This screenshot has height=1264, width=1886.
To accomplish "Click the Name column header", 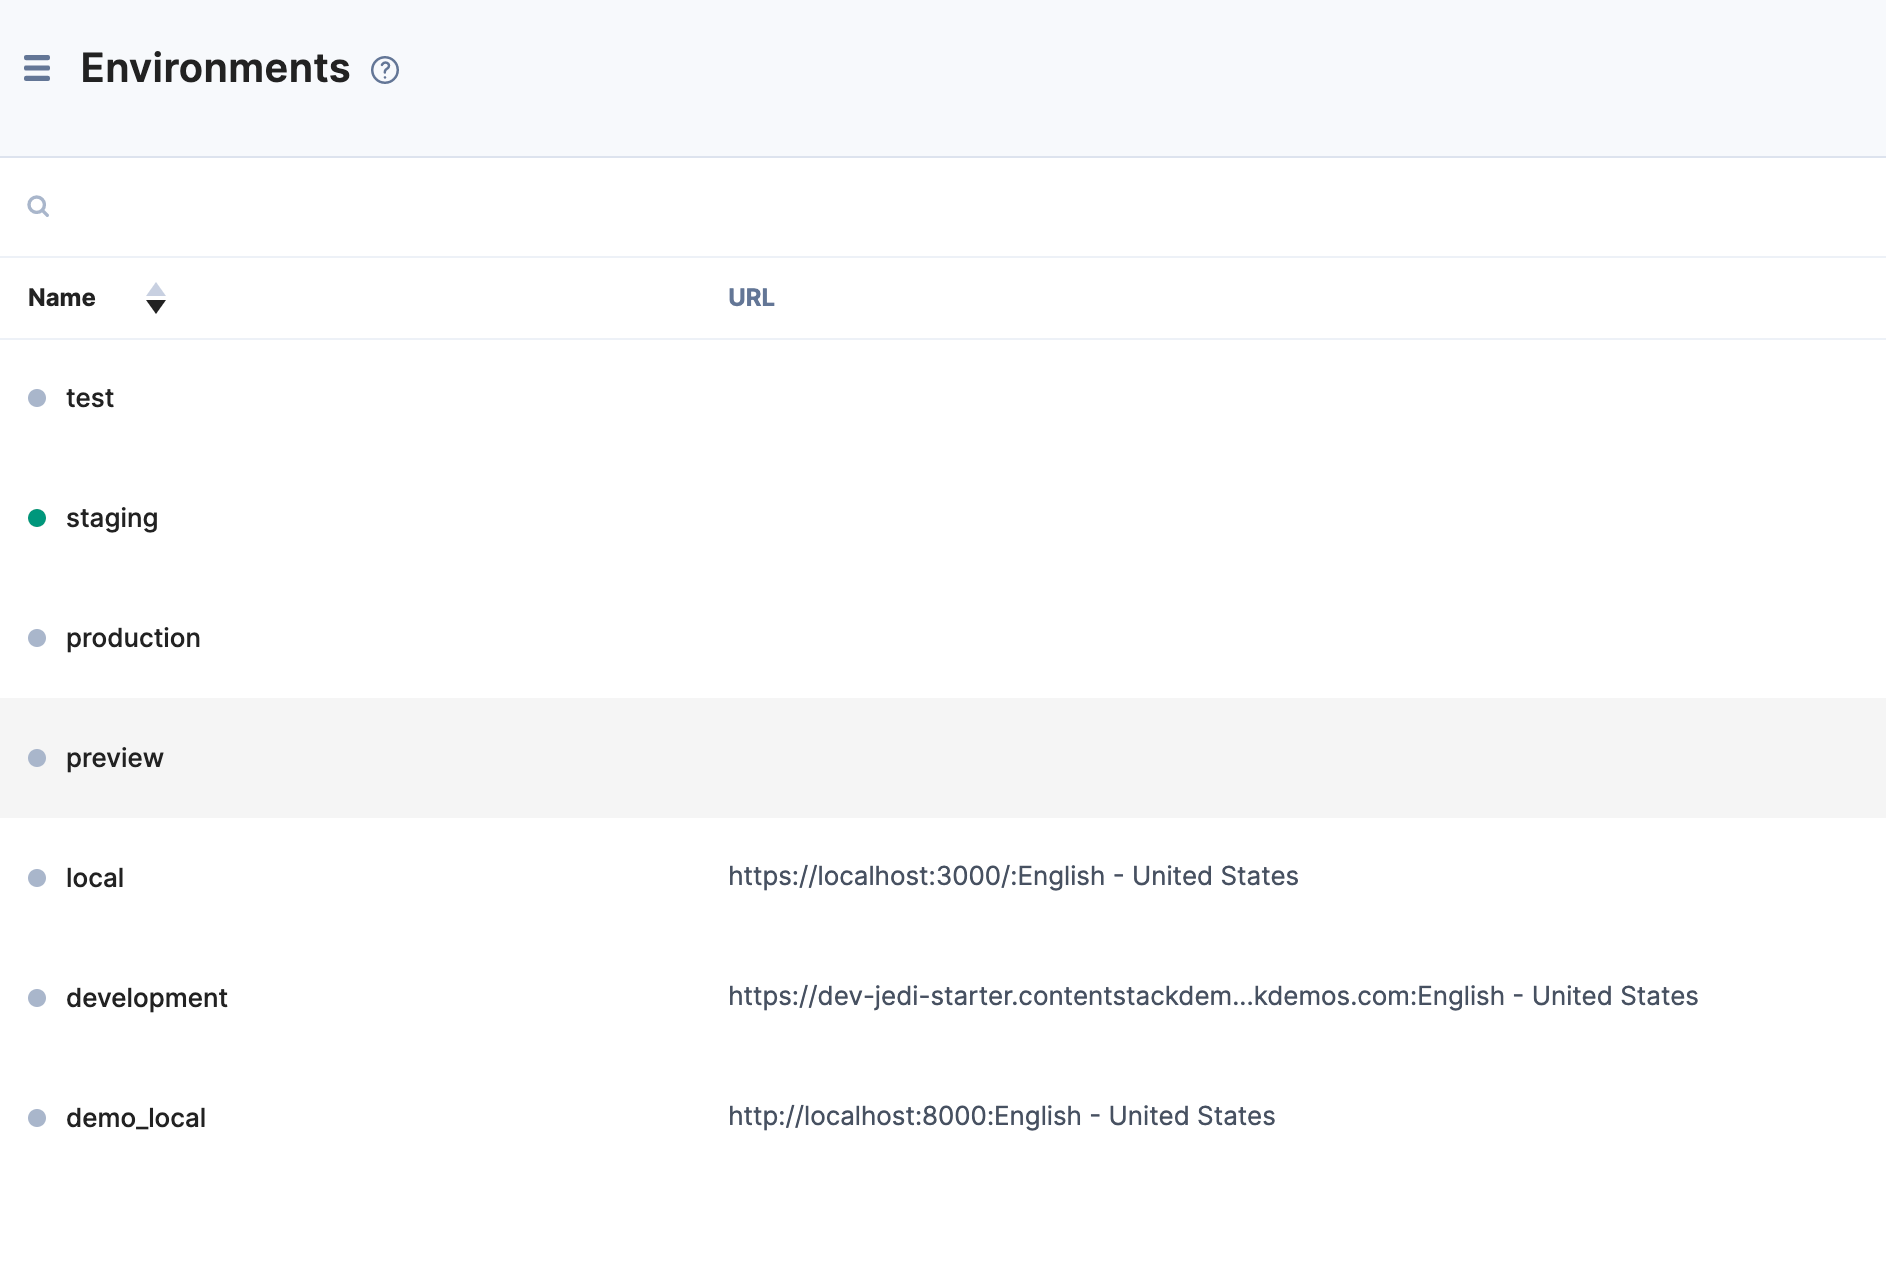I will tap(62, 298).
